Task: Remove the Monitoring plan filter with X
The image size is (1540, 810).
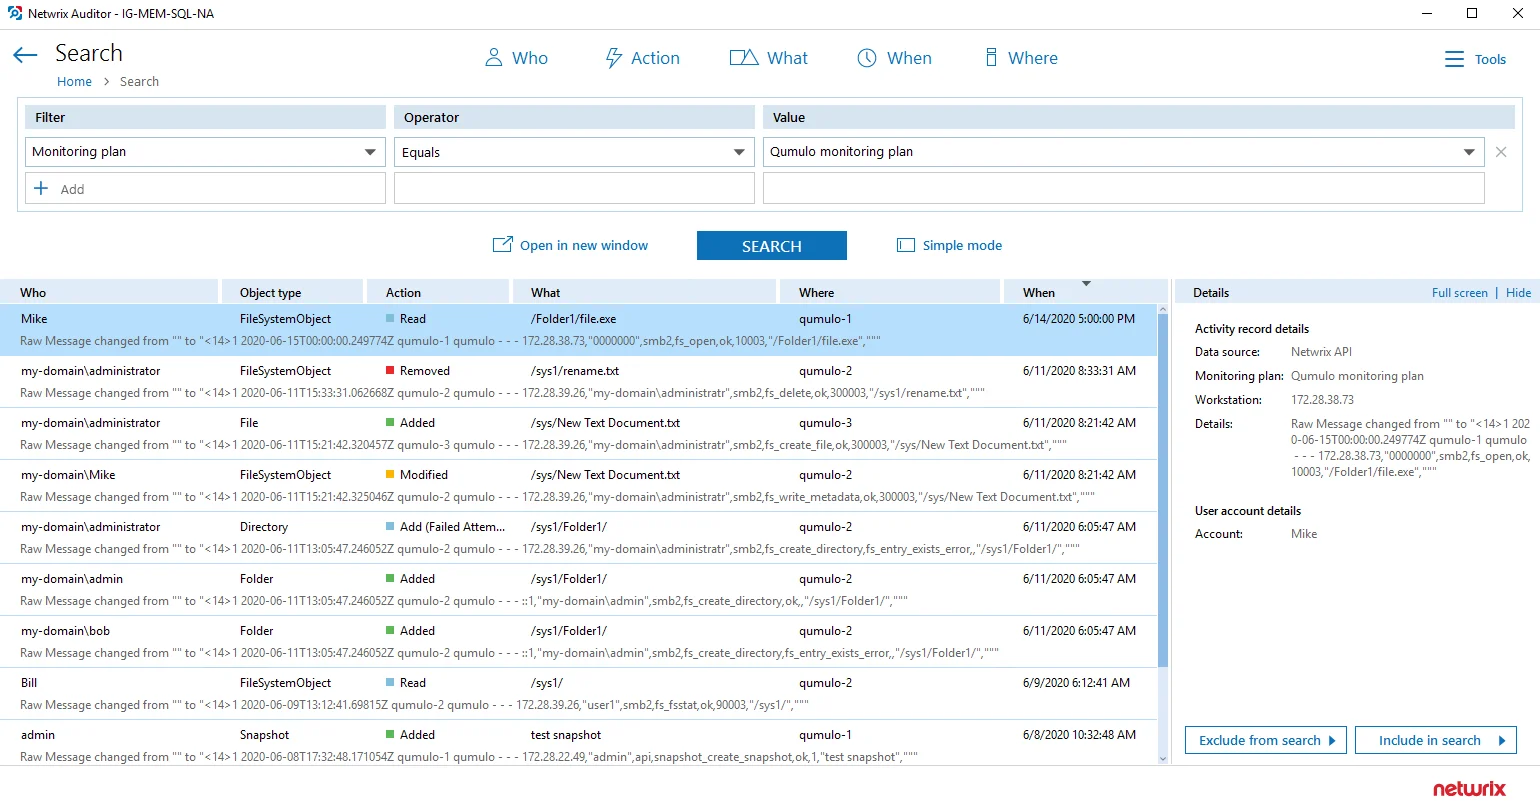Action: click(1501, 152)
